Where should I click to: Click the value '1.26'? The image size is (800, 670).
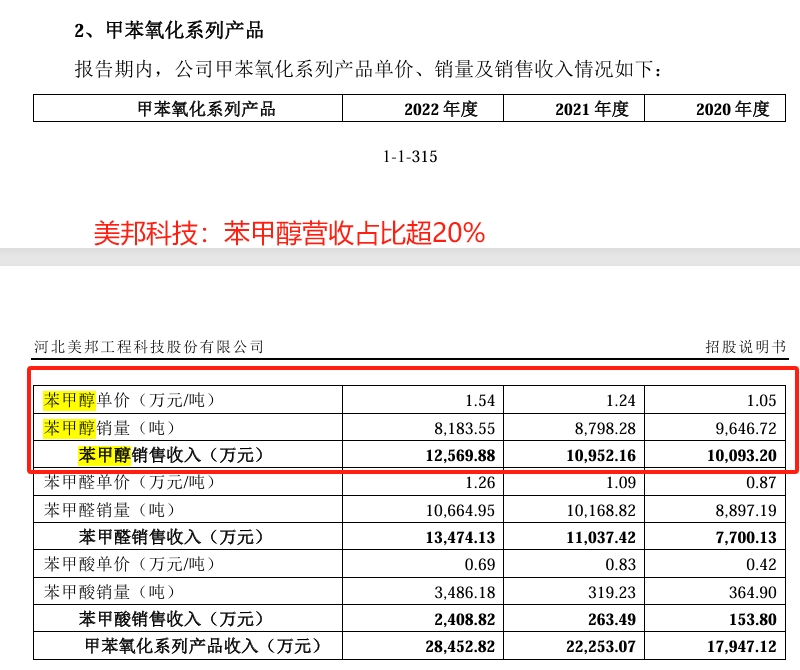coord(480,483)
